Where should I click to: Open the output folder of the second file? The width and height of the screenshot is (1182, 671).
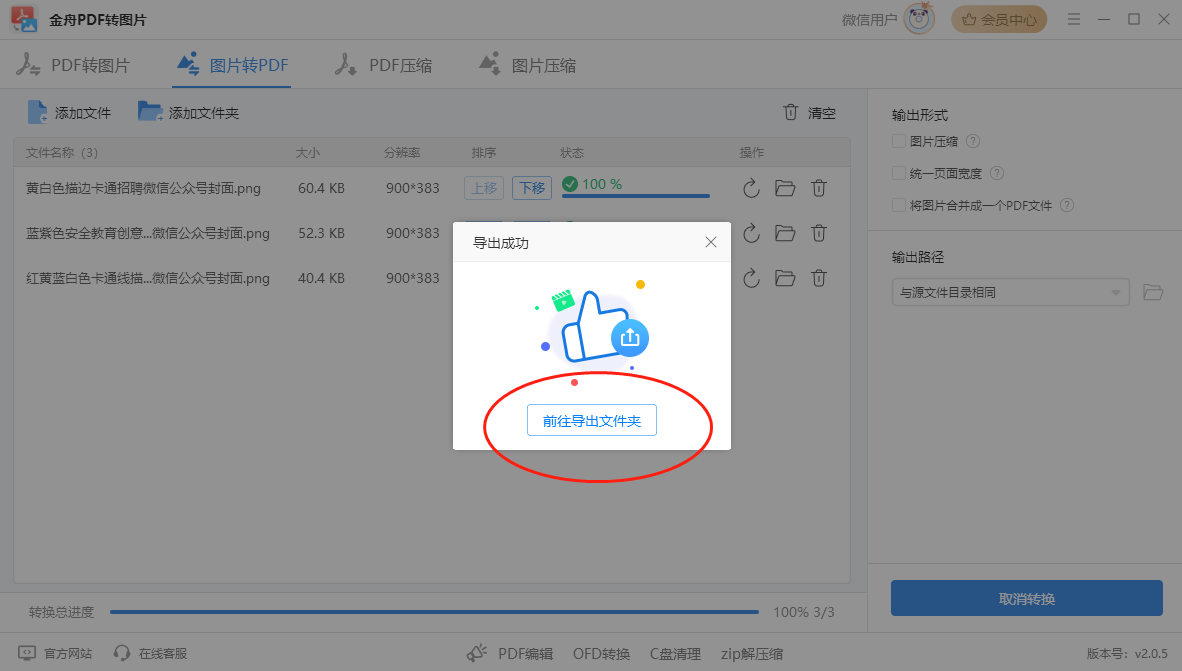pyautogui.click(x=785, y=233)
